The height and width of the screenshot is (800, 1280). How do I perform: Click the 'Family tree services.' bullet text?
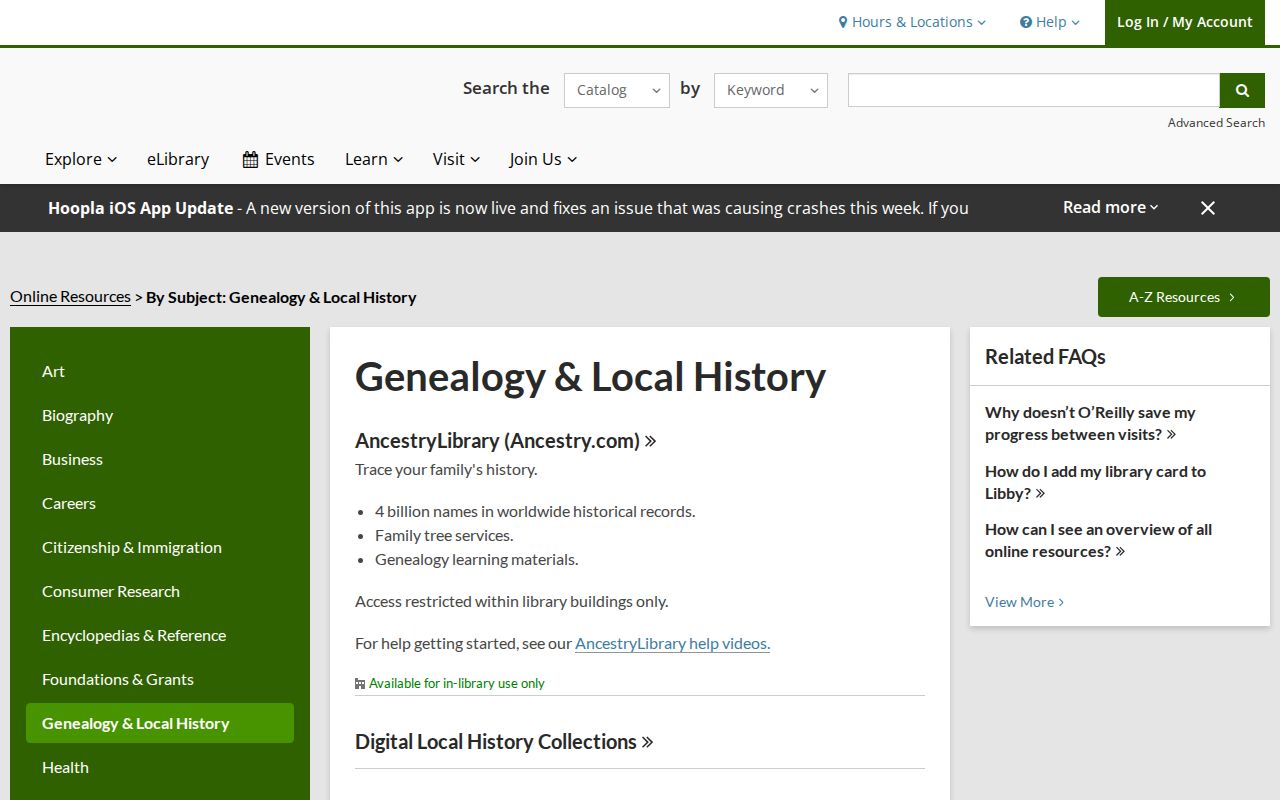coord(444,535)
